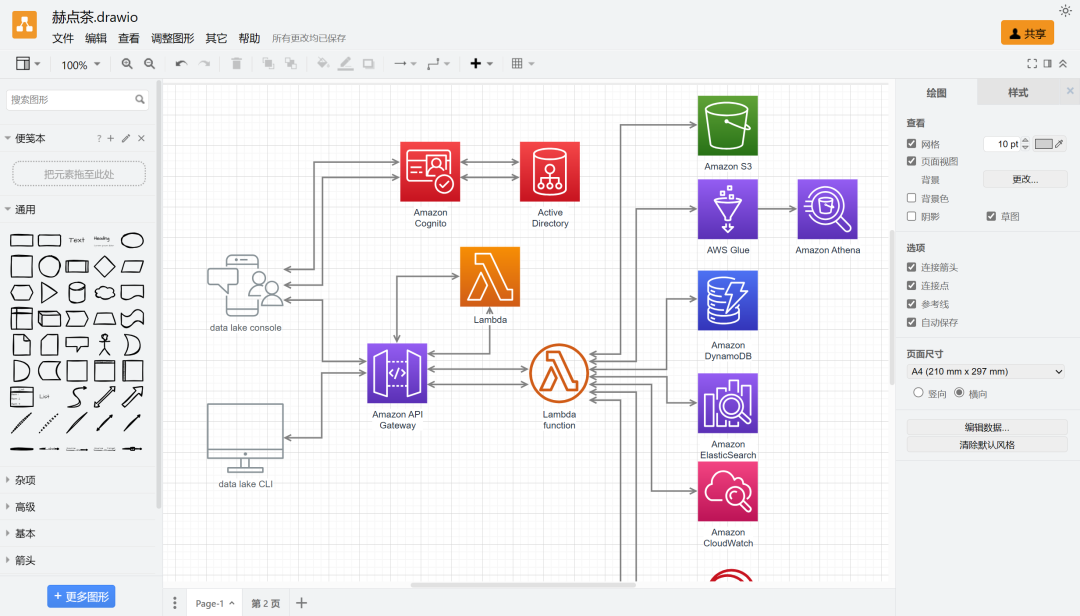Open the 编辑 menu
Viewport: 1080px width, 616px height.
pyautogui.click(x=96, y=38)
